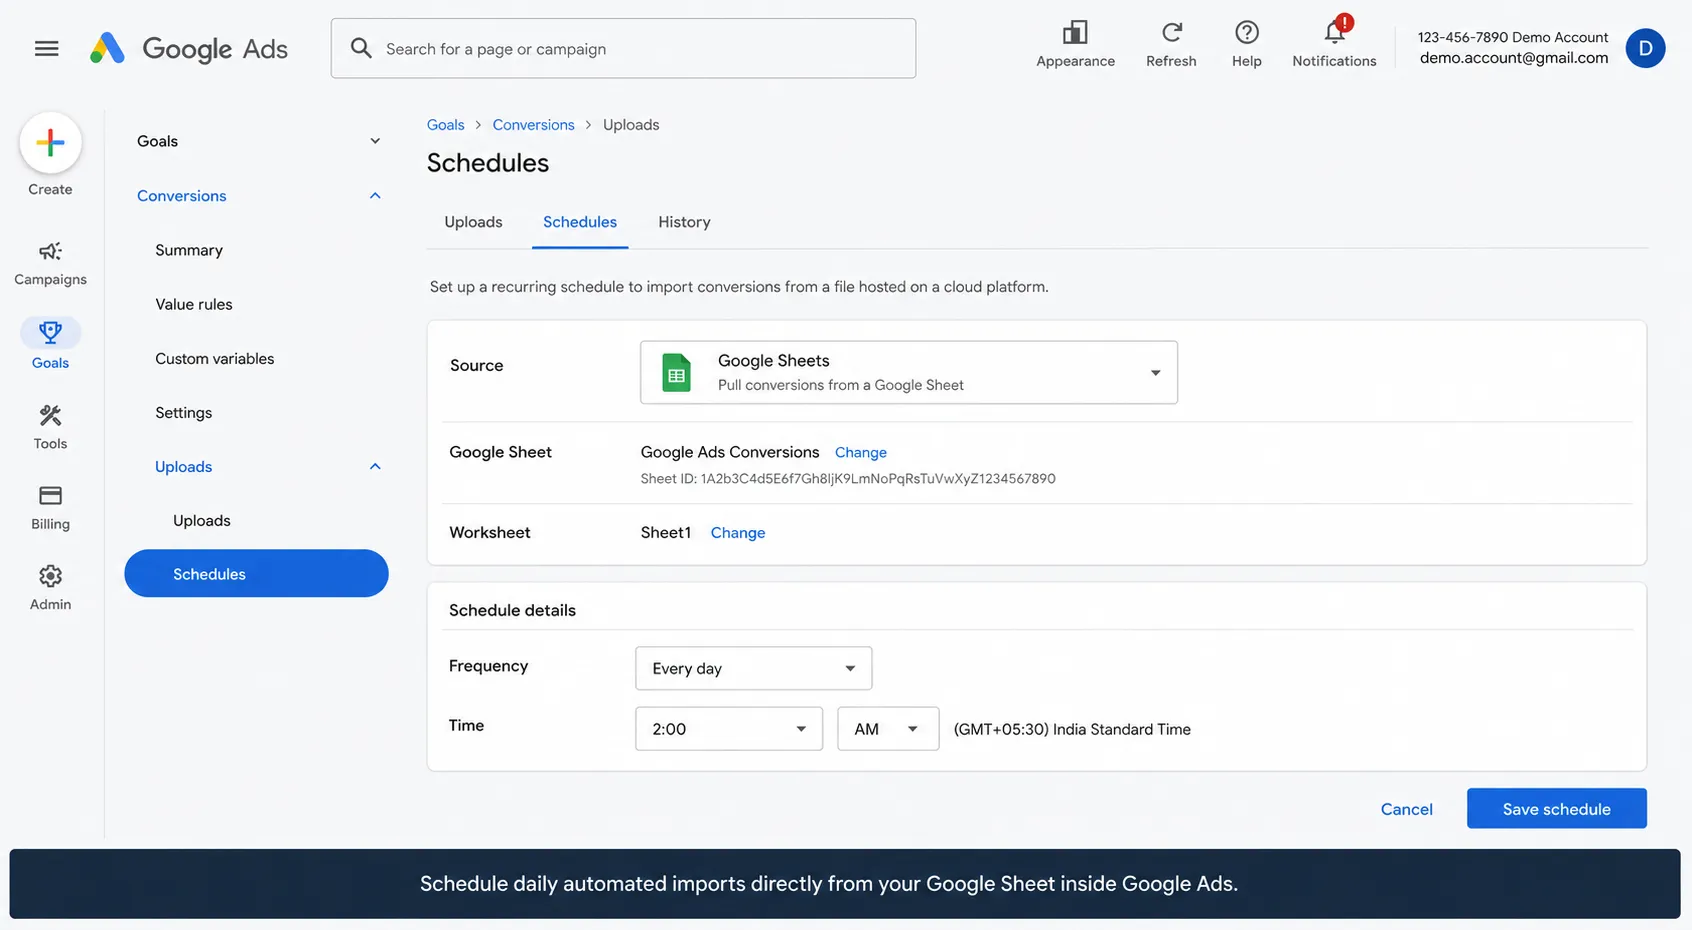
Task: Click Save schedule button
Action: [x=1556, y=809]
